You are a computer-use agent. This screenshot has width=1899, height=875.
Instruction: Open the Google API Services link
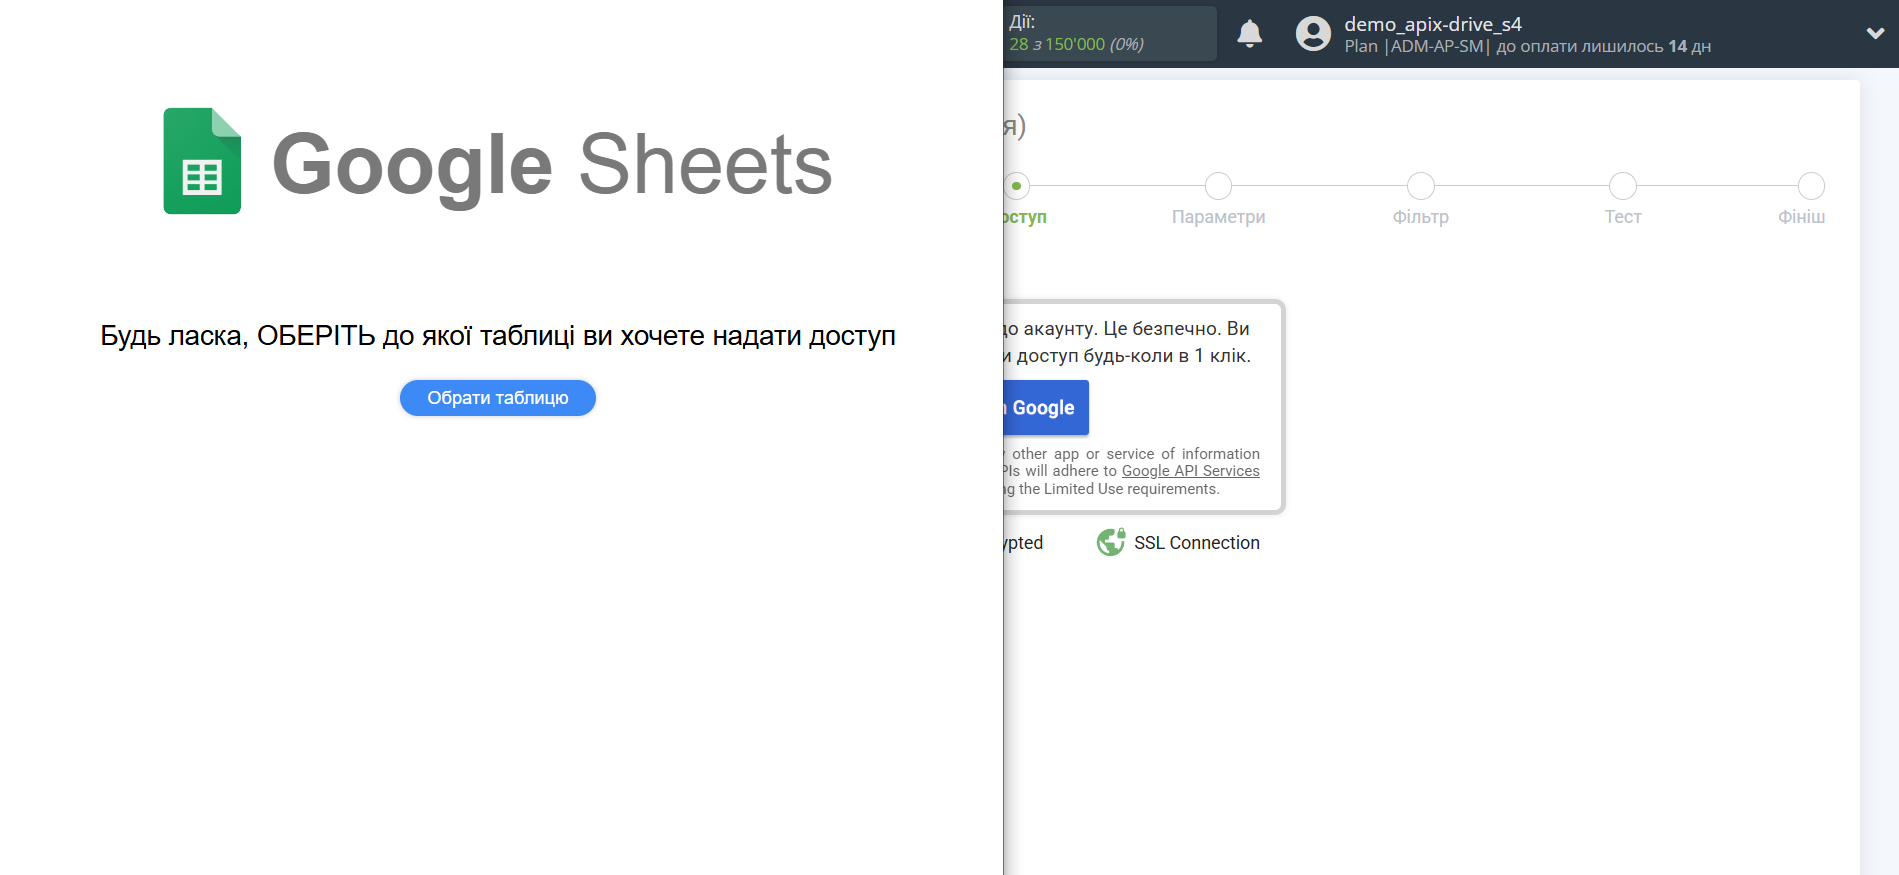click(x=1190, y=471)
